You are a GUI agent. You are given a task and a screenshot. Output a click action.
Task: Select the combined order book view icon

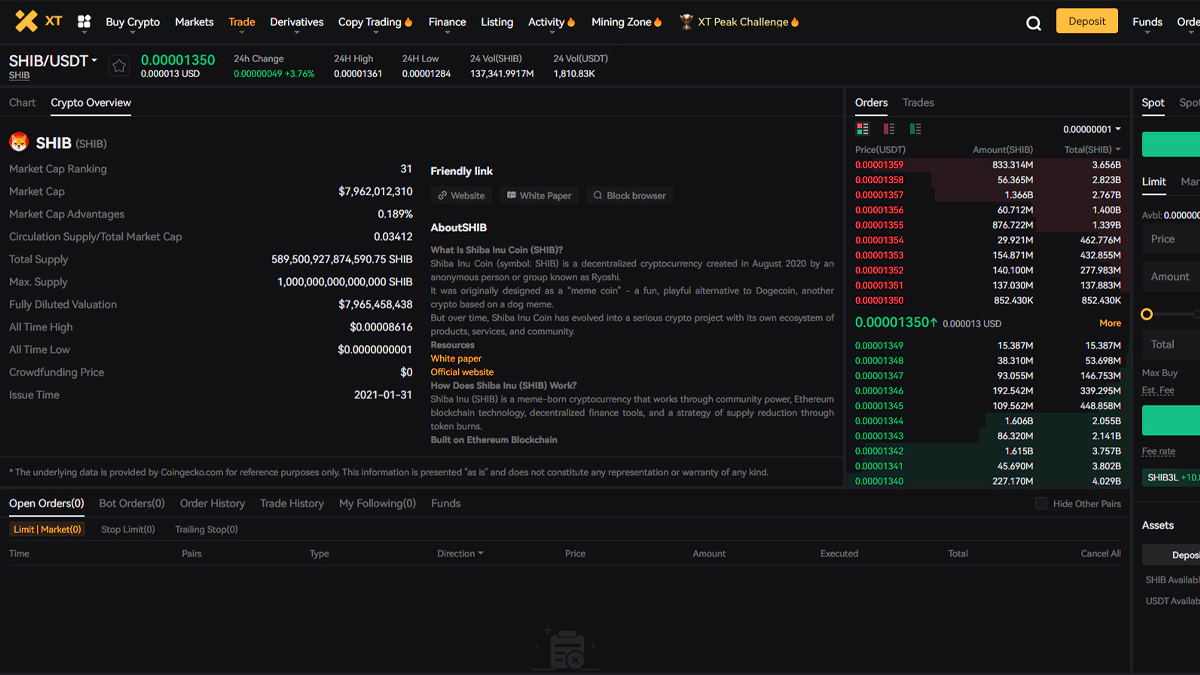[862, 129]
